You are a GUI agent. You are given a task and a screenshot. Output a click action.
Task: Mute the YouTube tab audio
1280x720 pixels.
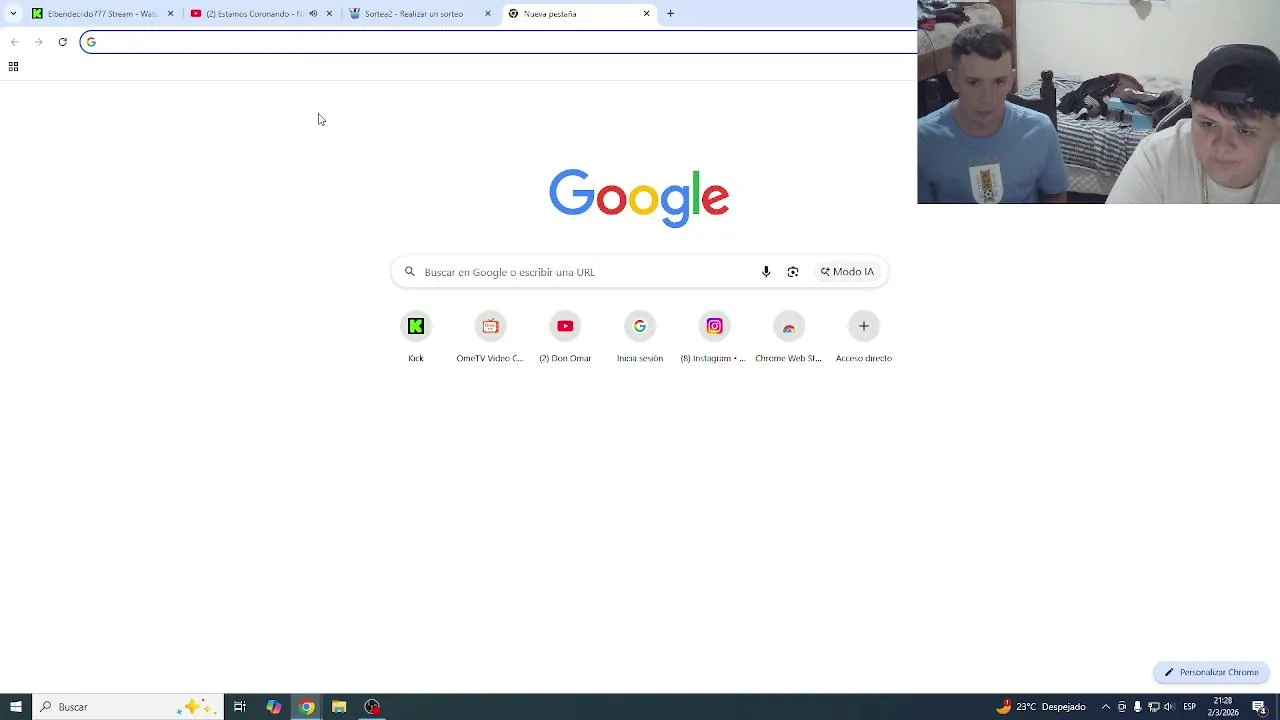point(313,14)
